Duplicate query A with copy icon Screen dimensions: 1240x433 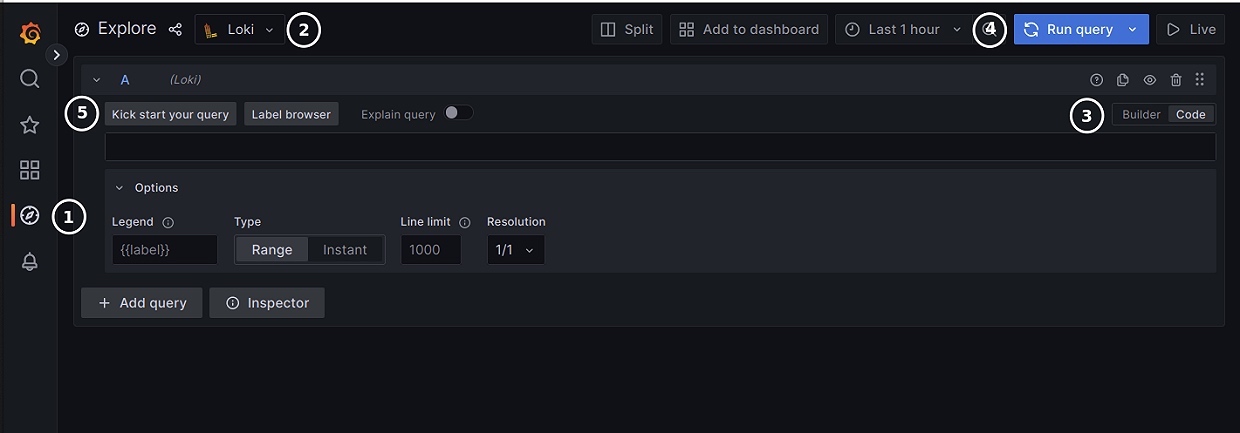pyautogui.click(x=1123, y=80)
